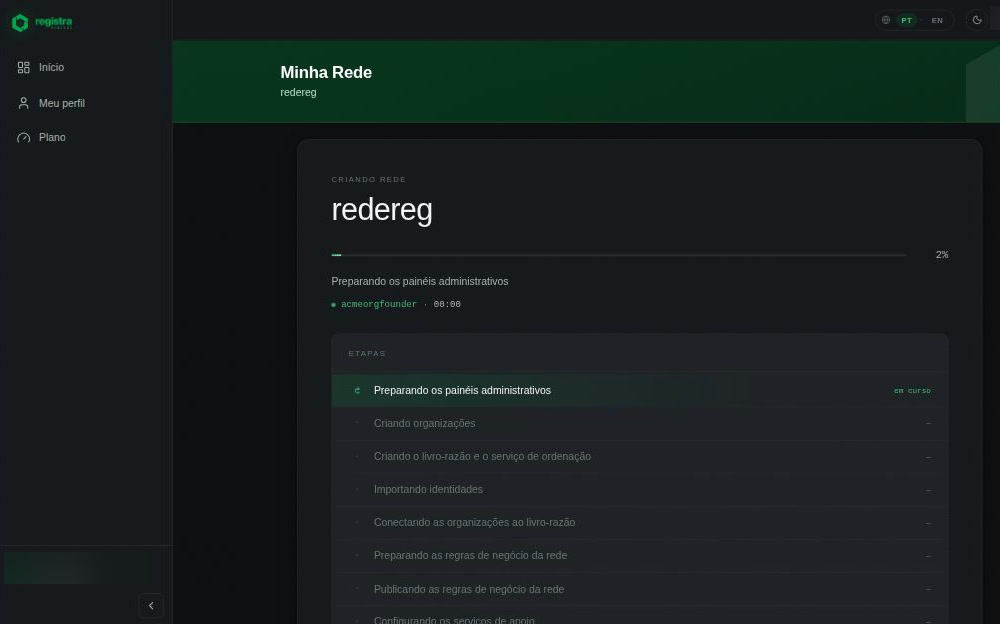
Task: Click the 2% progress value
Action: [x=942, y=255]
